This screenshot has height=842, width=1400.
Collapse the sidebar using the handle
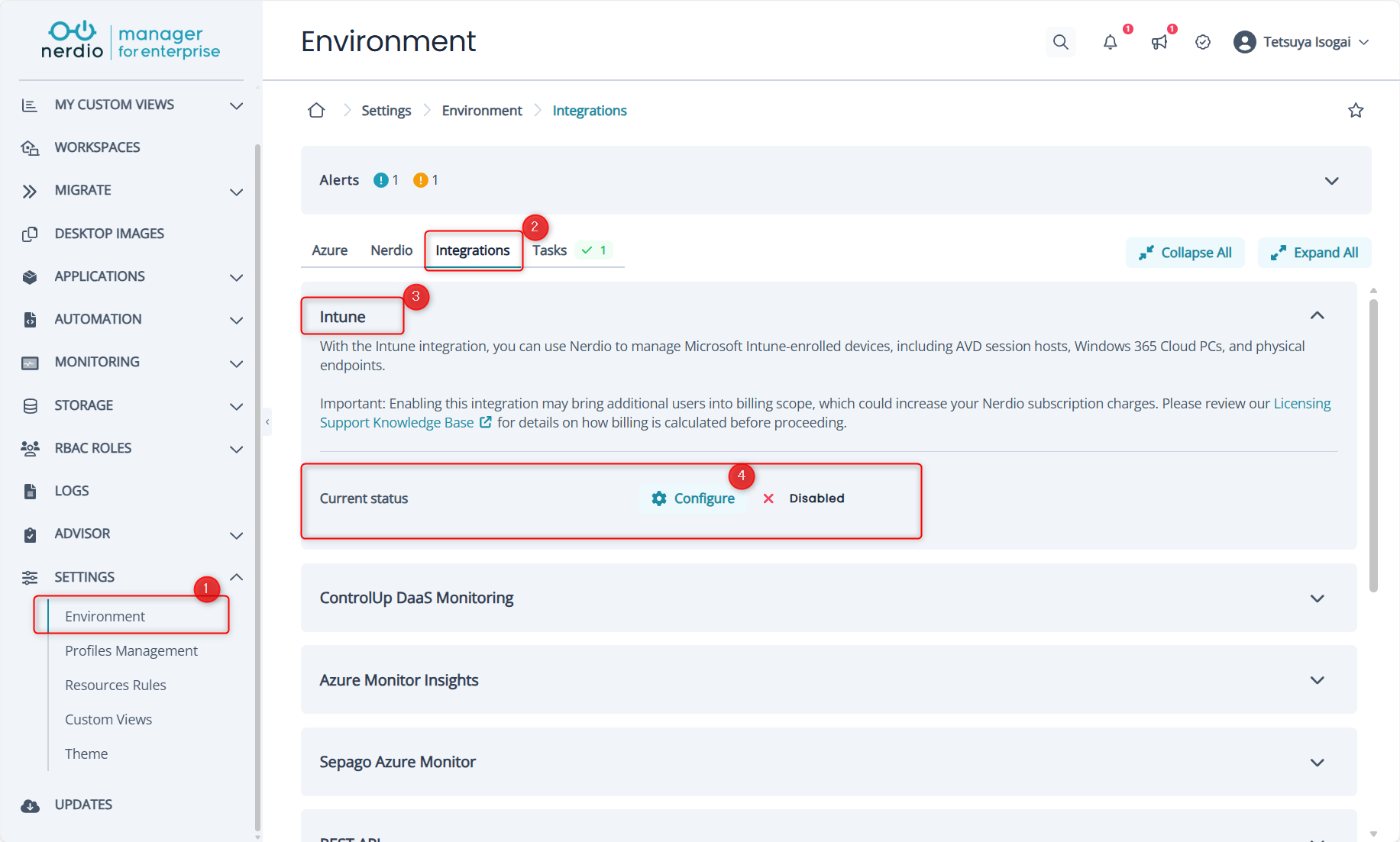pos(267,423)
